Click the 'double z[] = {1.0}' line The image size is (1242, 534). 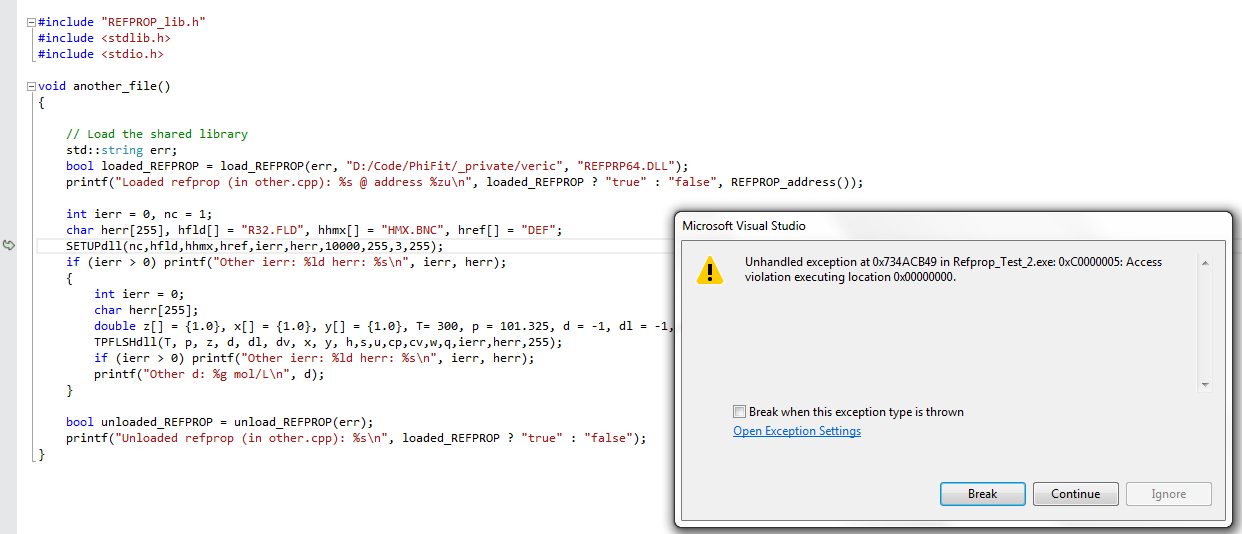[384, 326]
